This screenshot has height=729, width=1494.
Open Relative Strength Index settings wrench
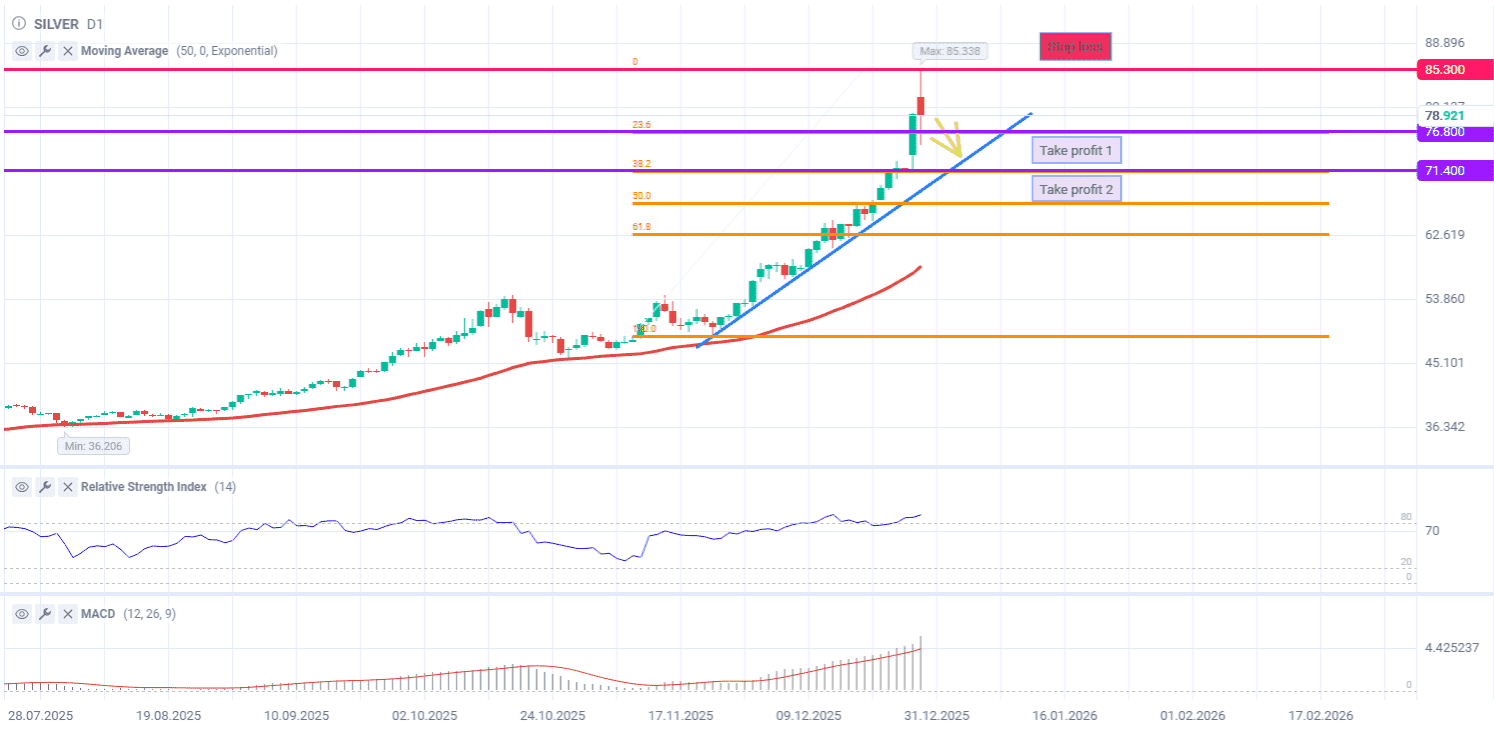point(45,487)
